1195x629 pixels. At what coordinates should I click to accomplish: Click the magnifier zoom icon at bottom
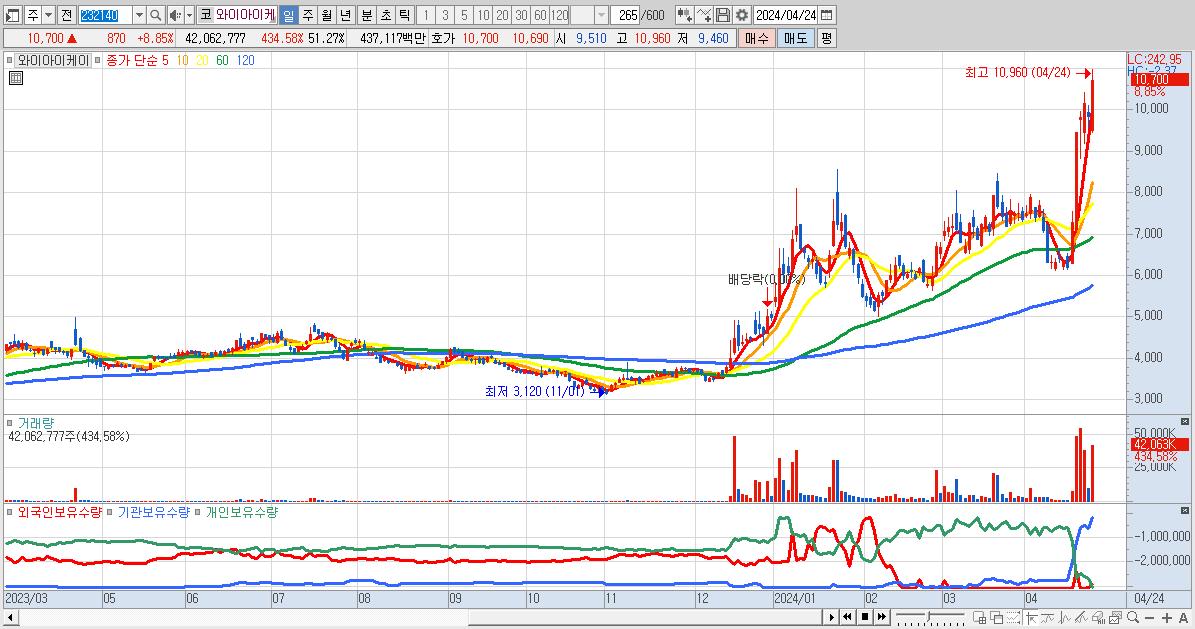point(1133,617)
